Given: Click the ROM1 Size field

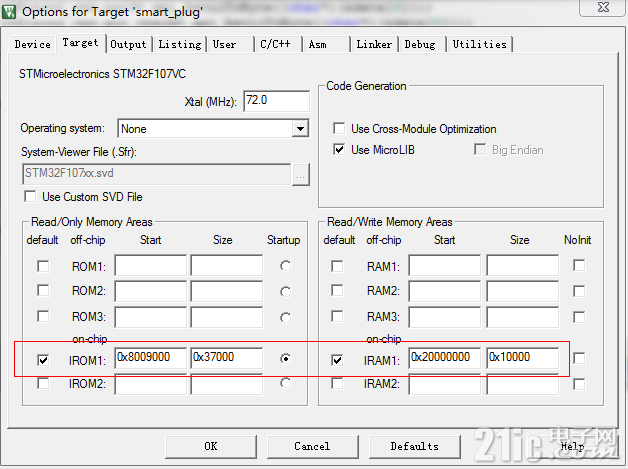Looking at the screenshot, I should 227,265.
